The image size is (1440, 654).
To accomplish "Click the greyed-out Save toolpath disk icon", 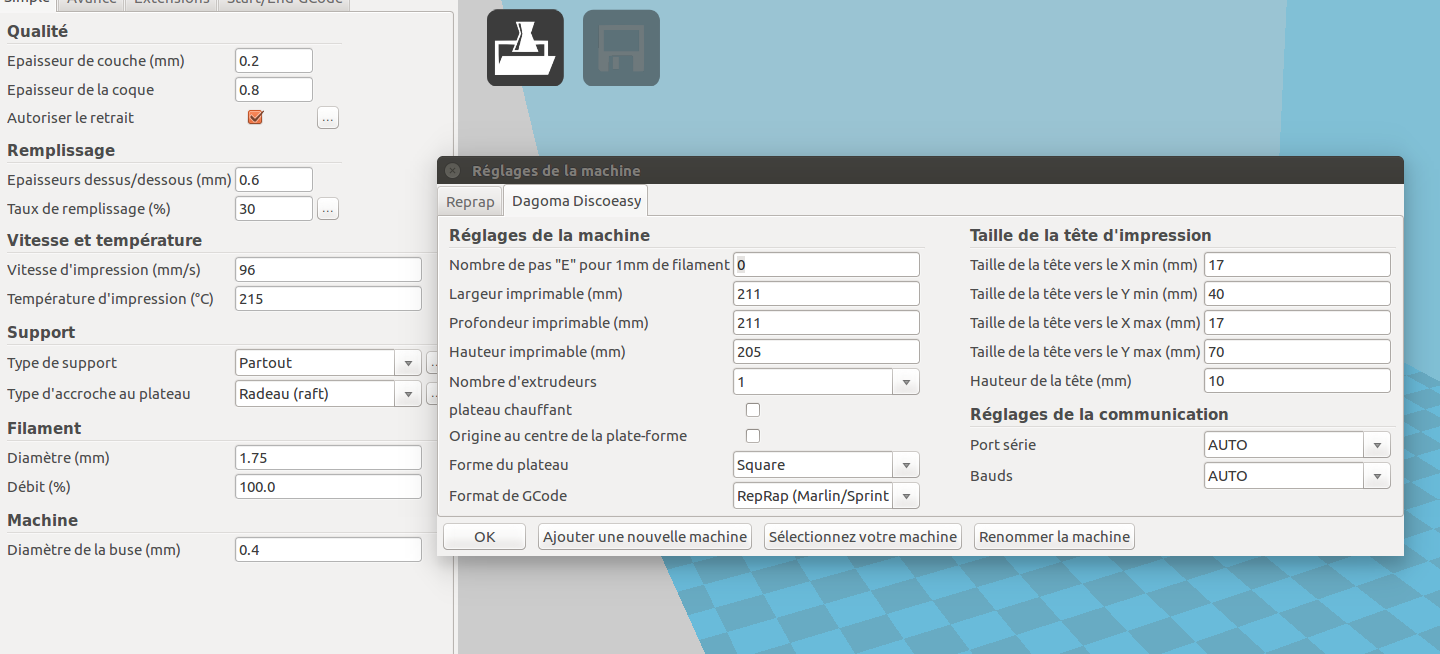I will click(x=621, y=48).
